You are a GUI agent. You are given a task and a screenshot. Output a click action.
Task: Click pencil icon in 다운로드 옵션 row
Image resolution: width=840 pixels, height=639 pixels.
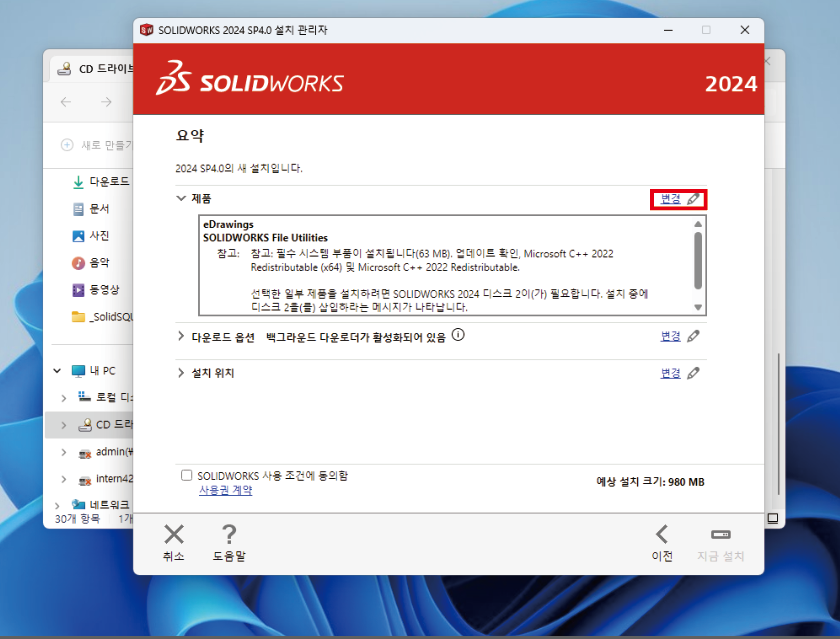click(x=693, y=336)
